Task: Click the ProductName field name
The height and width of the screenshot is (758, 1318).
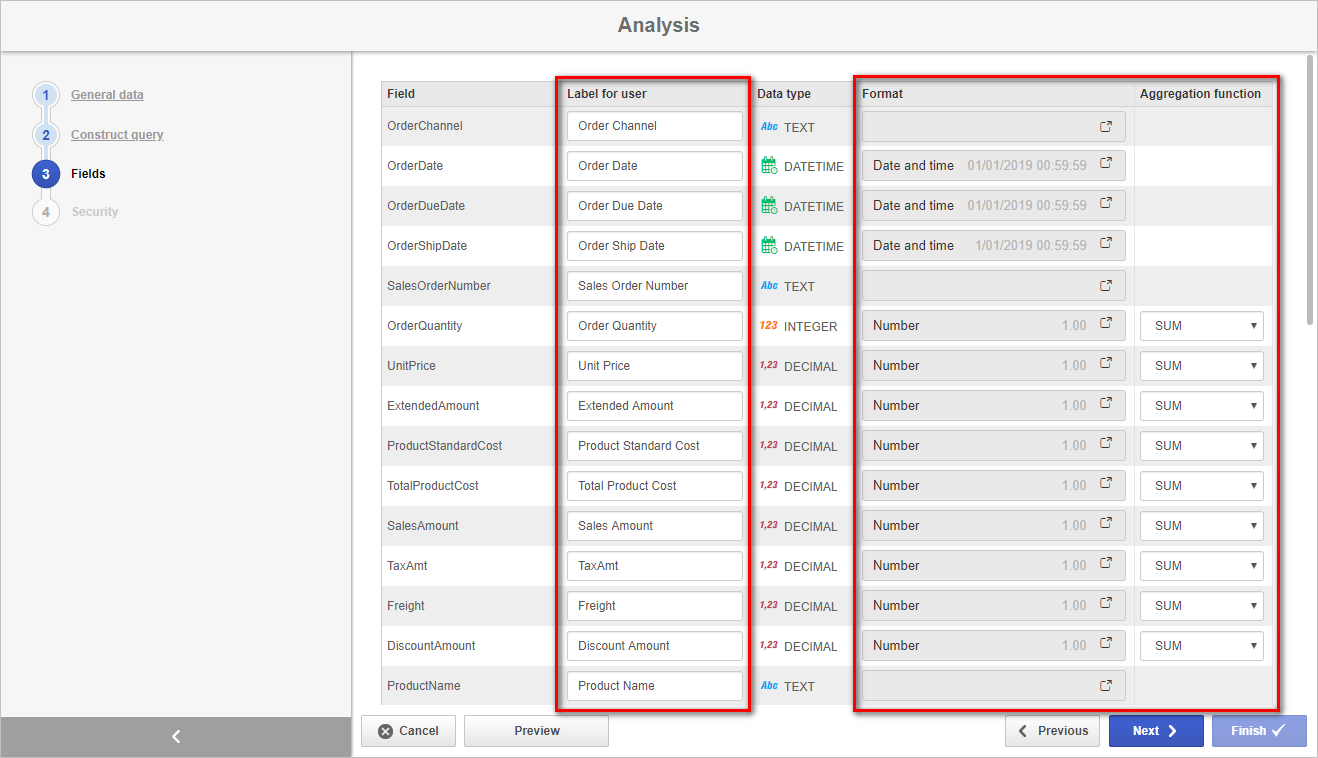Action: (x=424, y=686)
